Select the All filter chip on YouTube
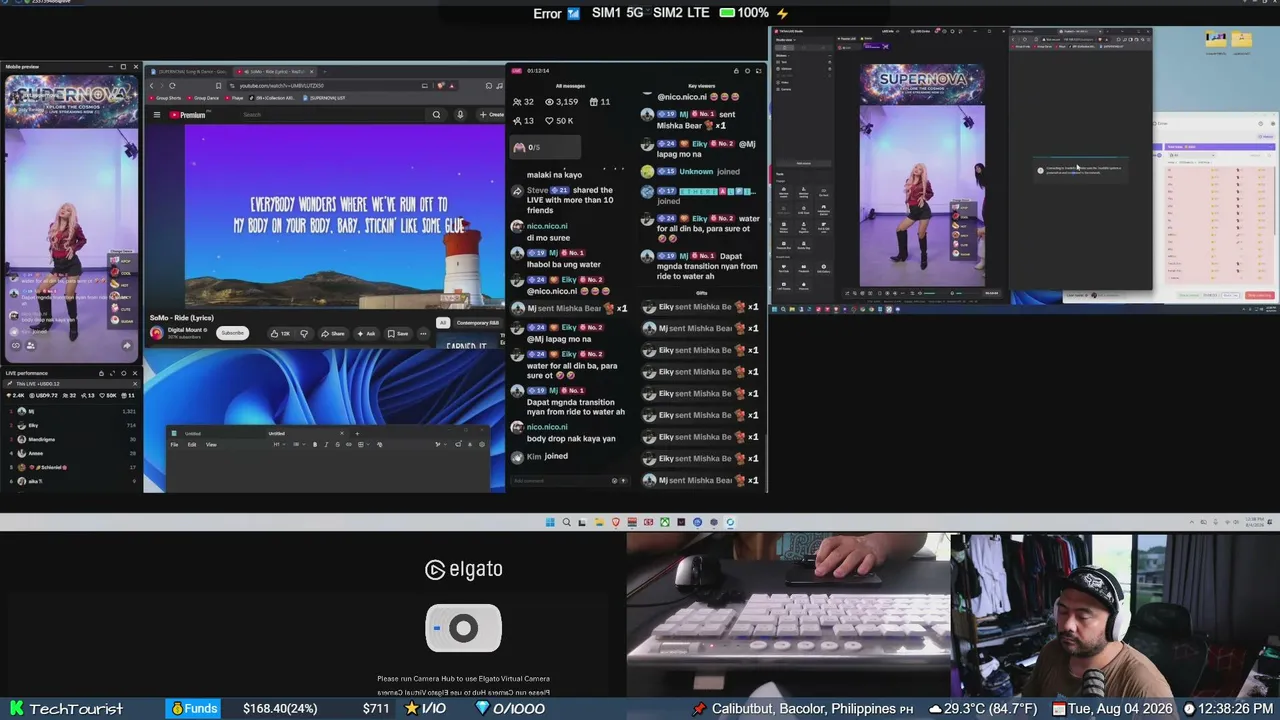 [x=443, y=323]
